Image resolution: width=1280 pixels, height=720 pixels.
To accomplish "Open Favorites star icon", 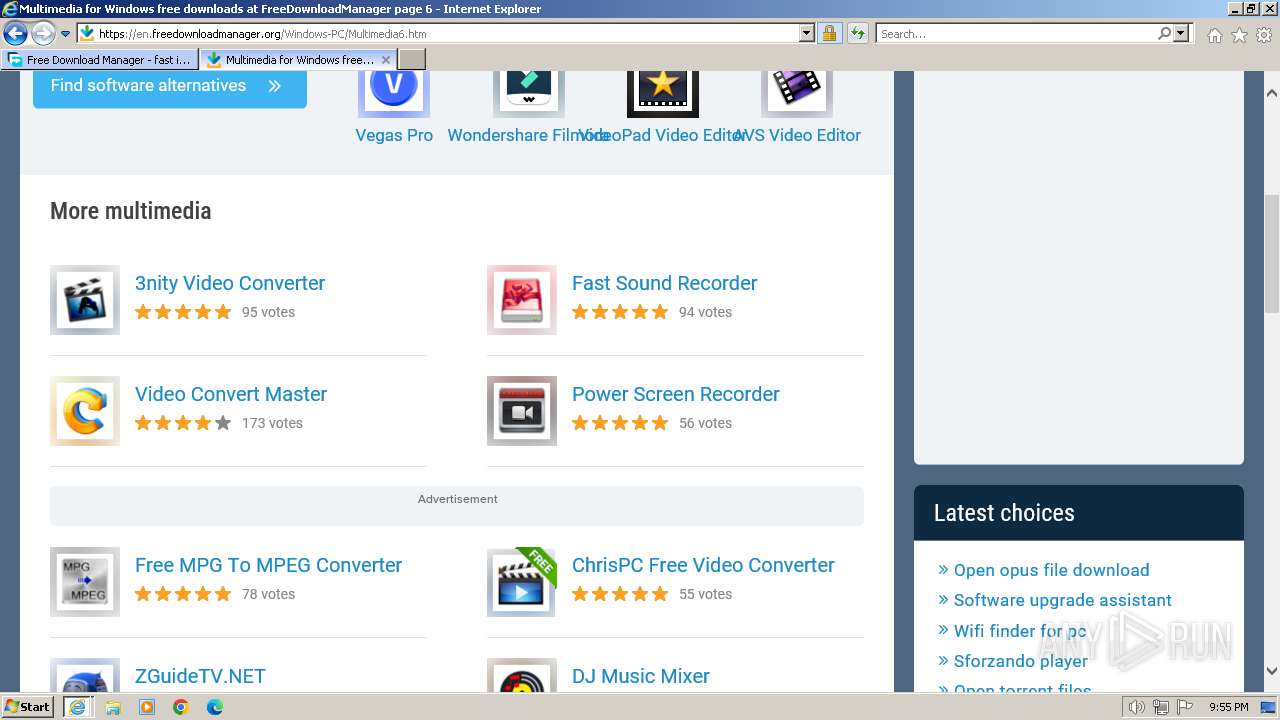I will [1239, 35].
